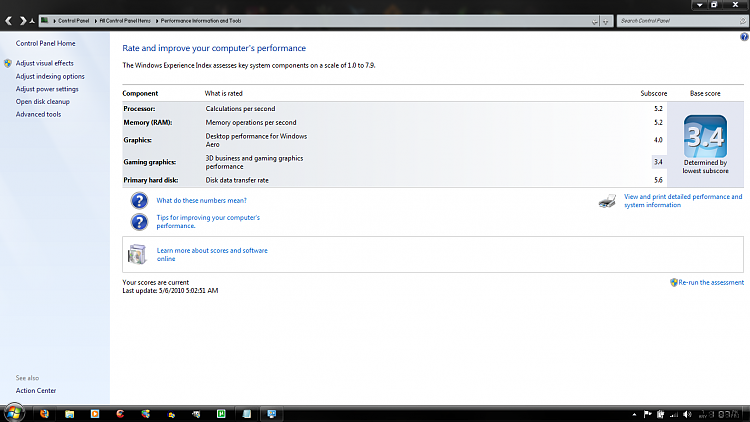
Task: Open the volume speaker icon in tray
Action: [687, 414]
